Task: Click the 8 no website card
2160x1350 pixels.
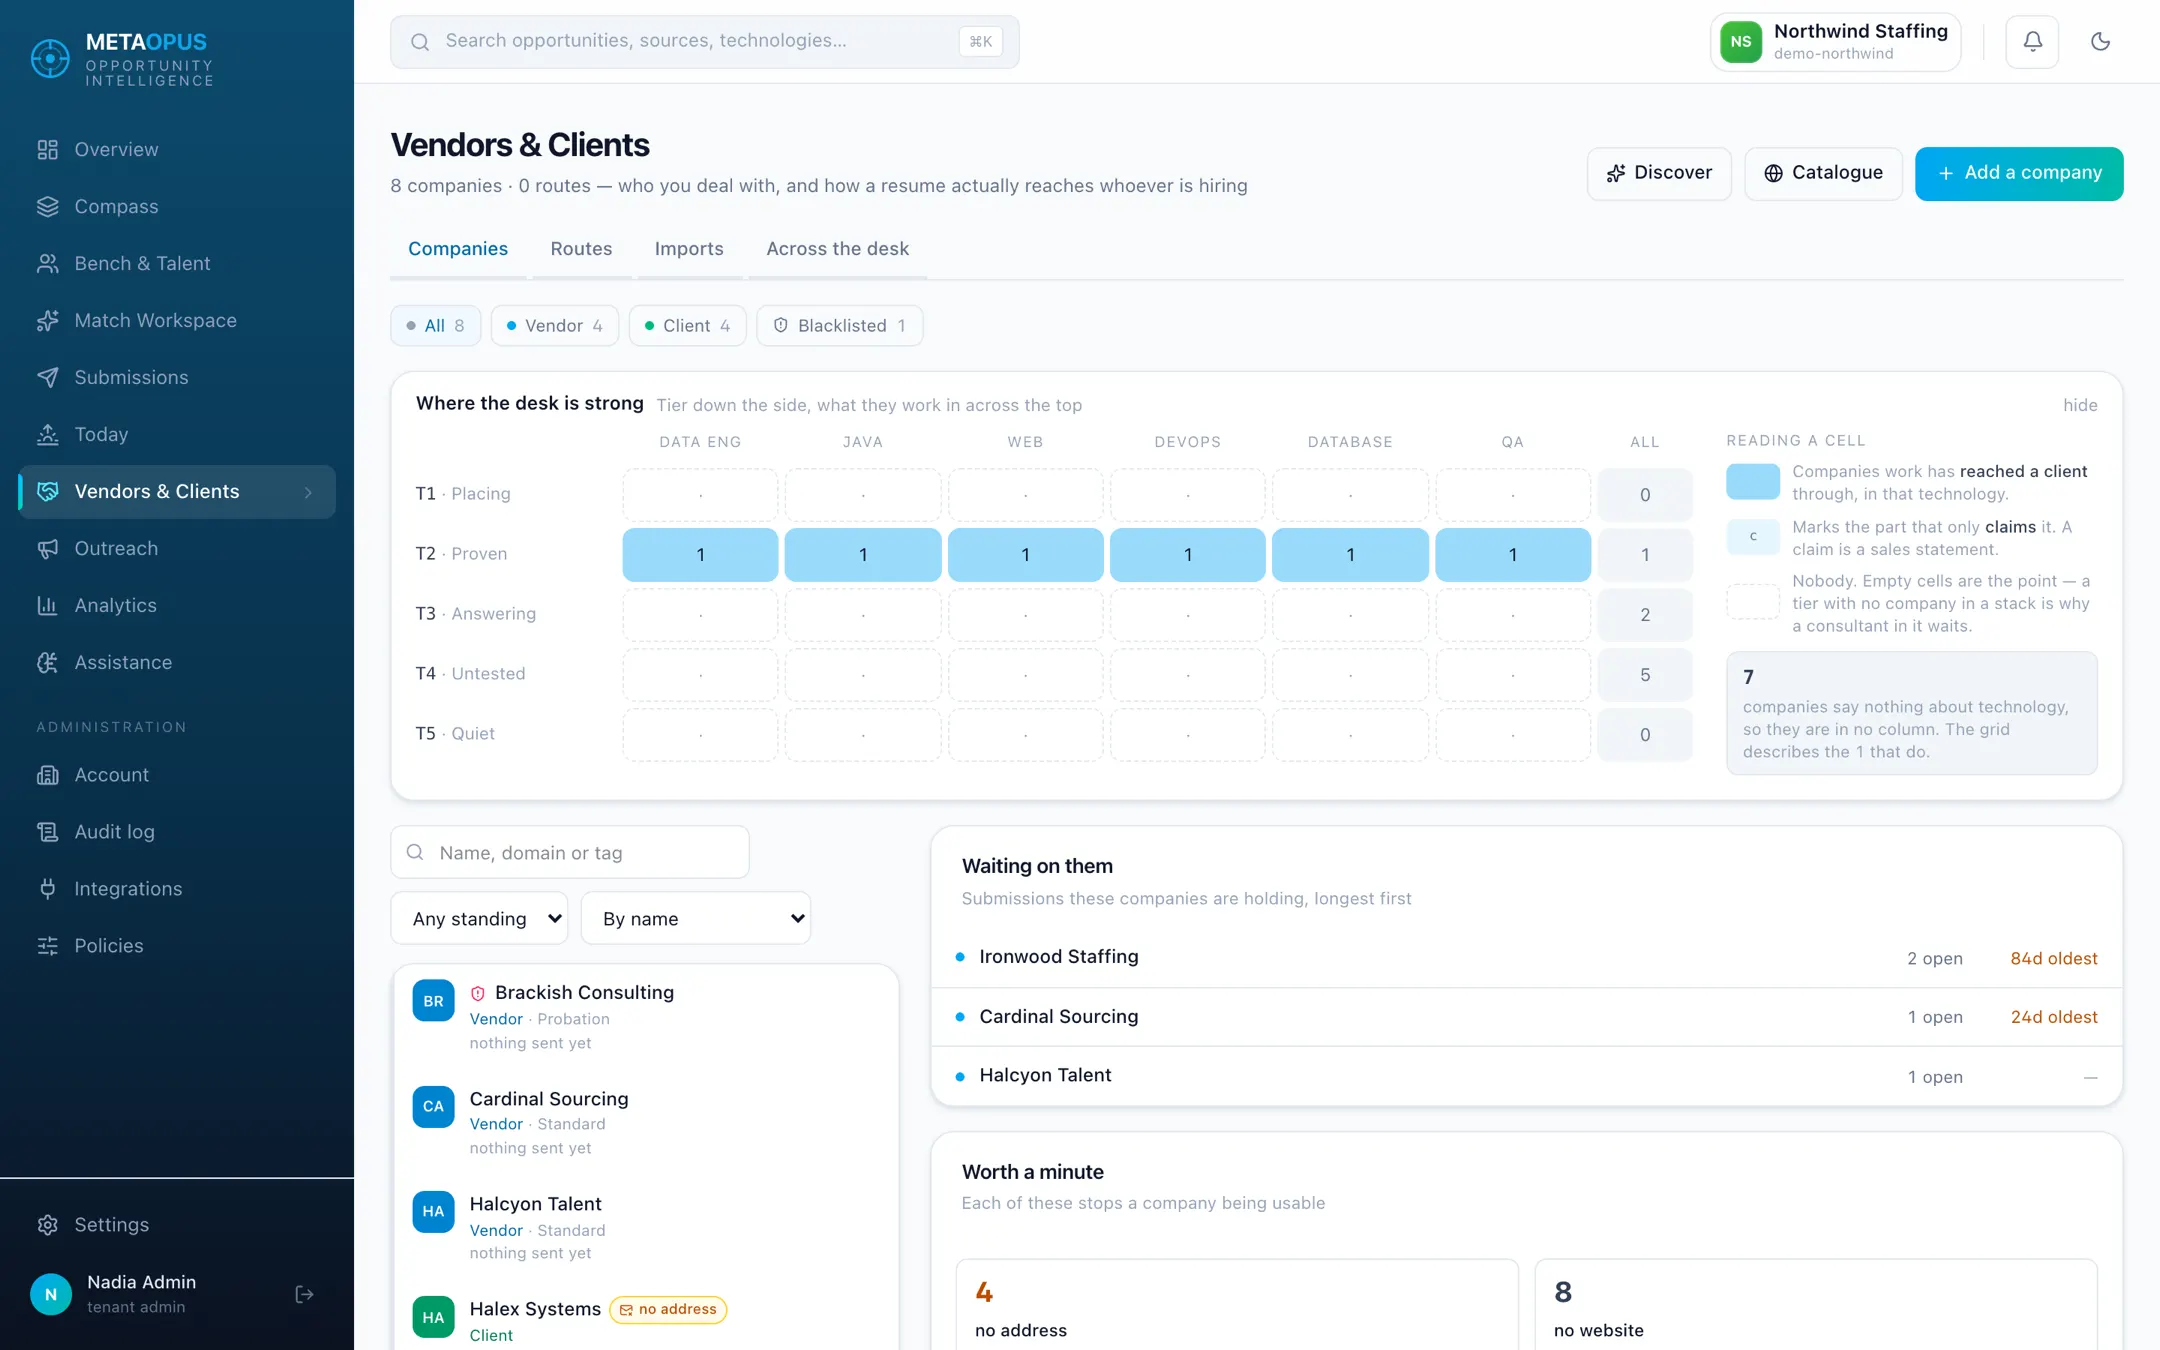Action: (1816, 1305)
